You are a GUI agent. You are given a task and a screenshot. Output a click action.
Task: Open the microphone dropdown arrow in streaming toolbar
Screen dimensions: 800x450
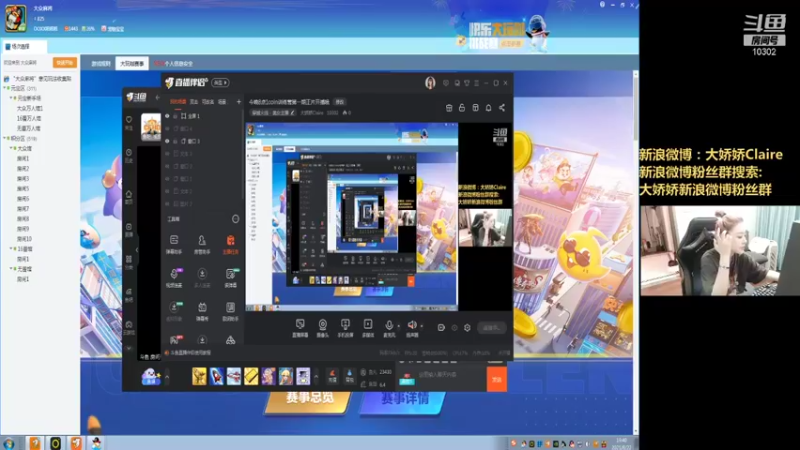click(398, 326)
